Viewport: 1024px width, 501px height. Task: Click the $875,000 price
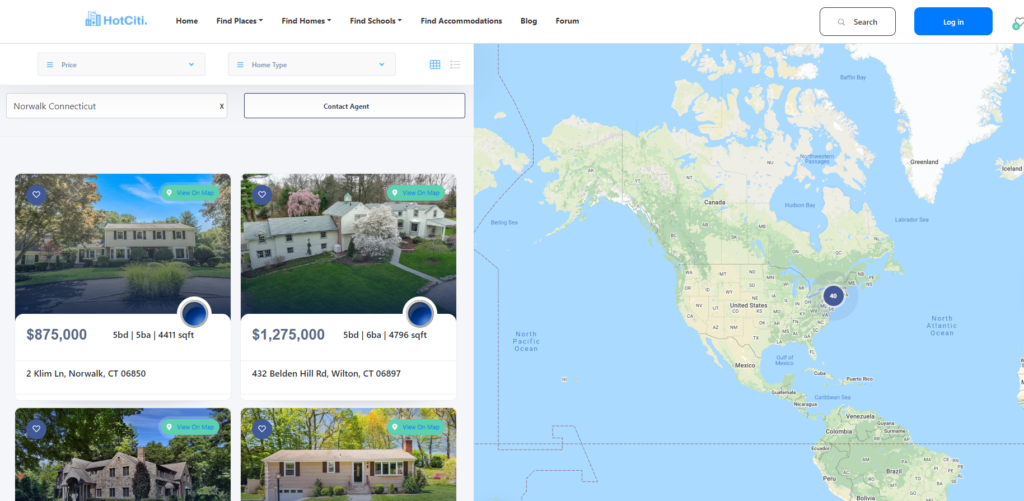57,335
